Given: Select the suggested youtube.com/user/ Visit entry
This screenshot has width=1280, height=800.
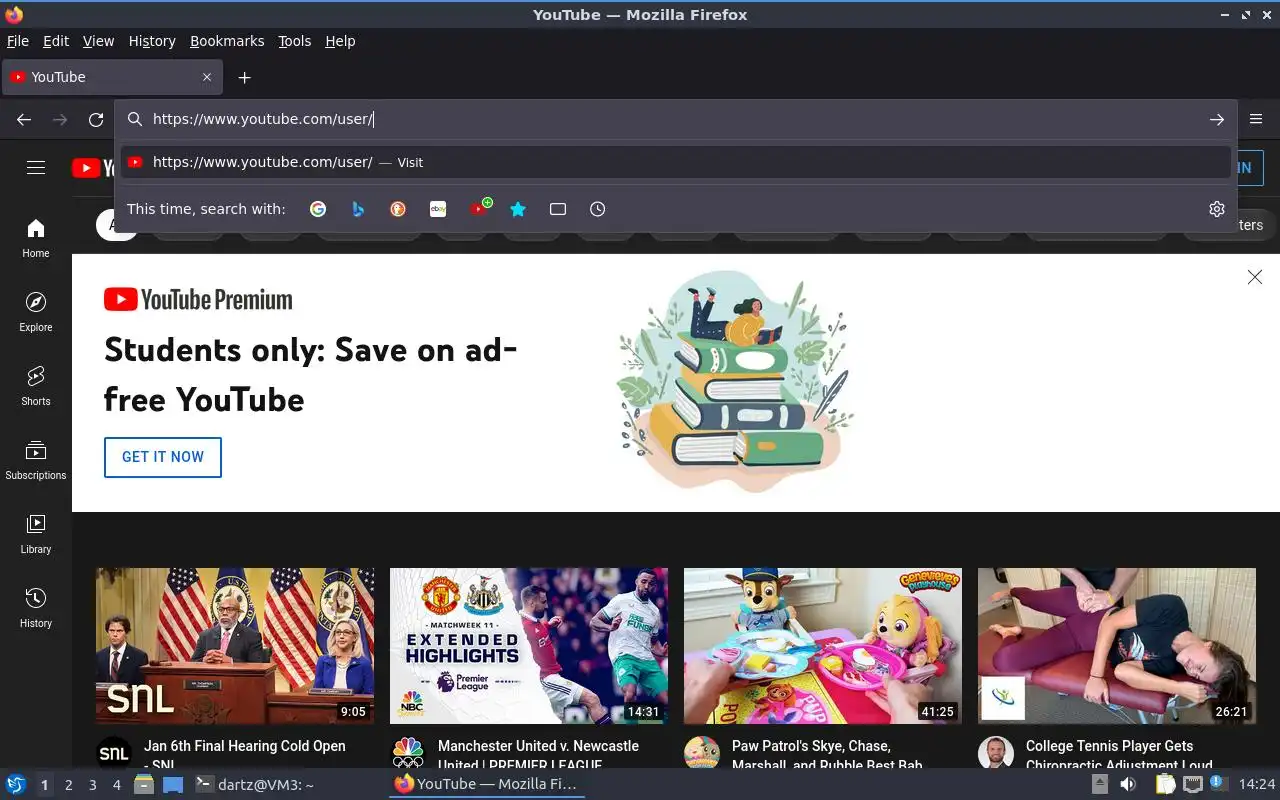Looking at the screenshot, I should [675, 162].
